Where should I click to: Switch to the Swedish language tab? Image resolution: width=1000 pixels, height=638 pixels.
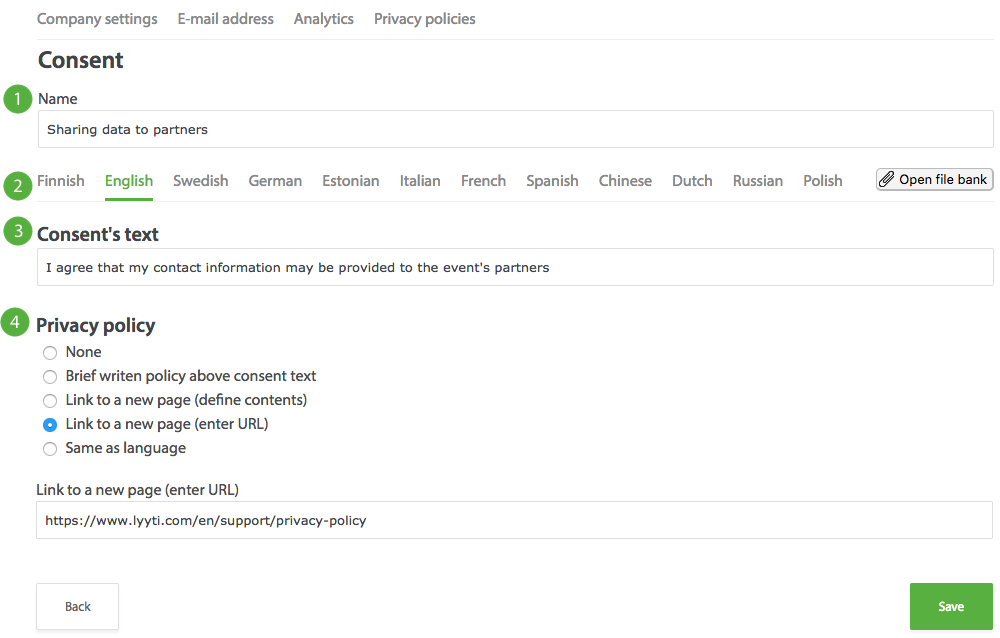(200, 180)
